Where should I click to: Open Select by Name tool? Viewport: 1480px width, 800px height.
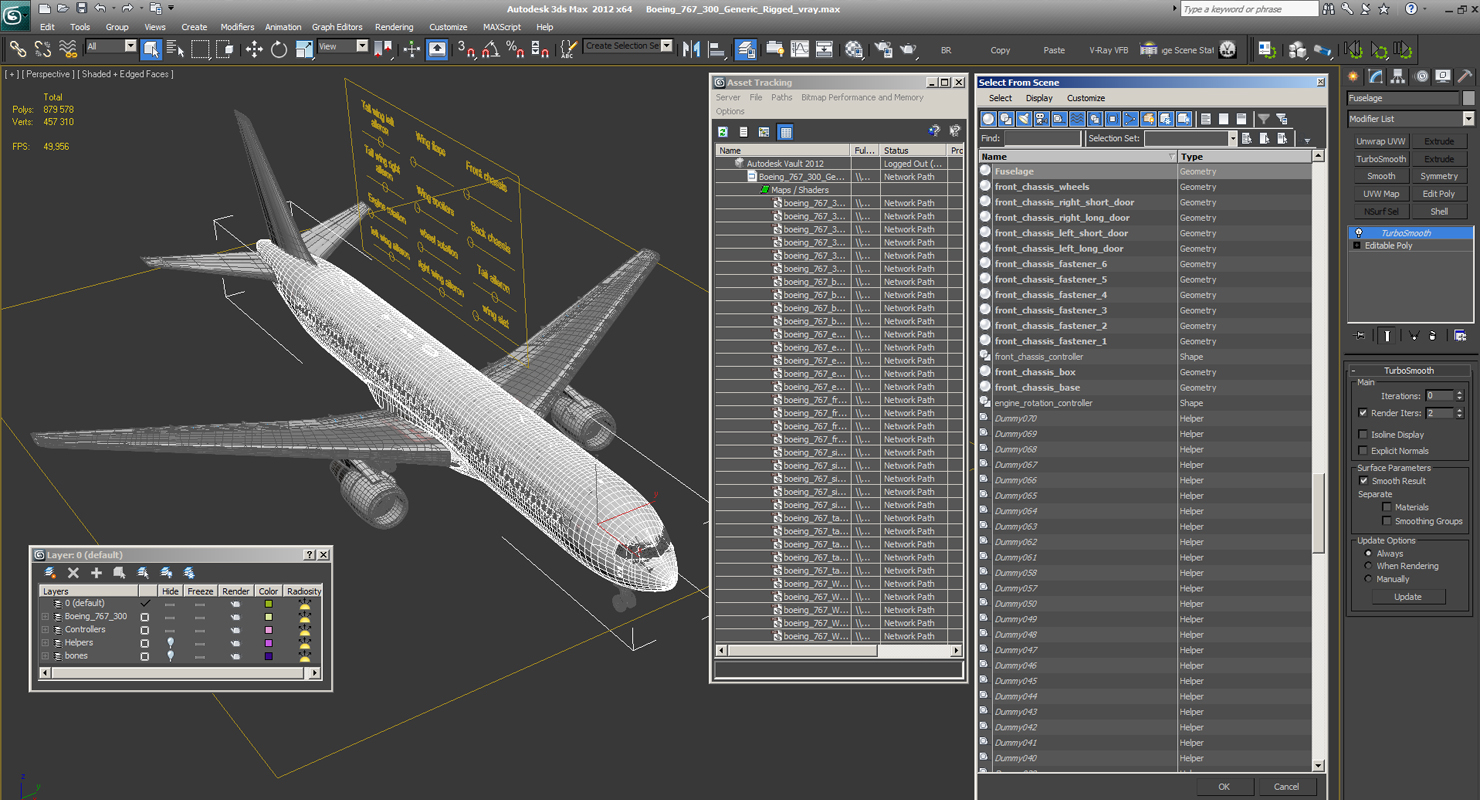coord(175,48)
